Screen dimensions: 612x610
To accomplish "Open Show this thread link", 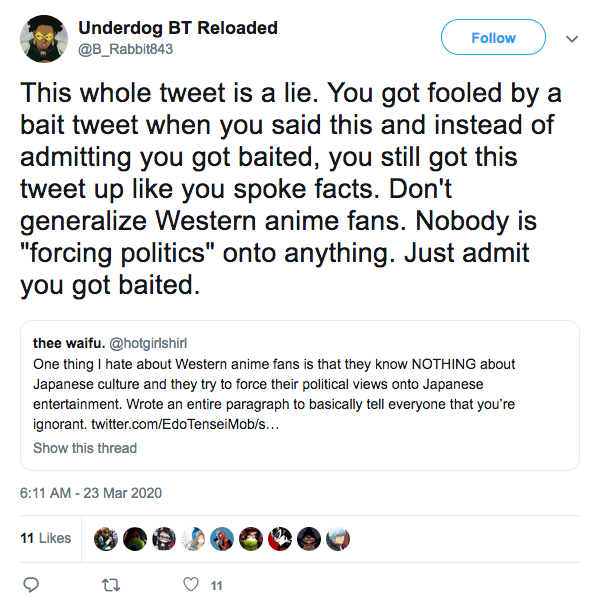I will [85, 448].
